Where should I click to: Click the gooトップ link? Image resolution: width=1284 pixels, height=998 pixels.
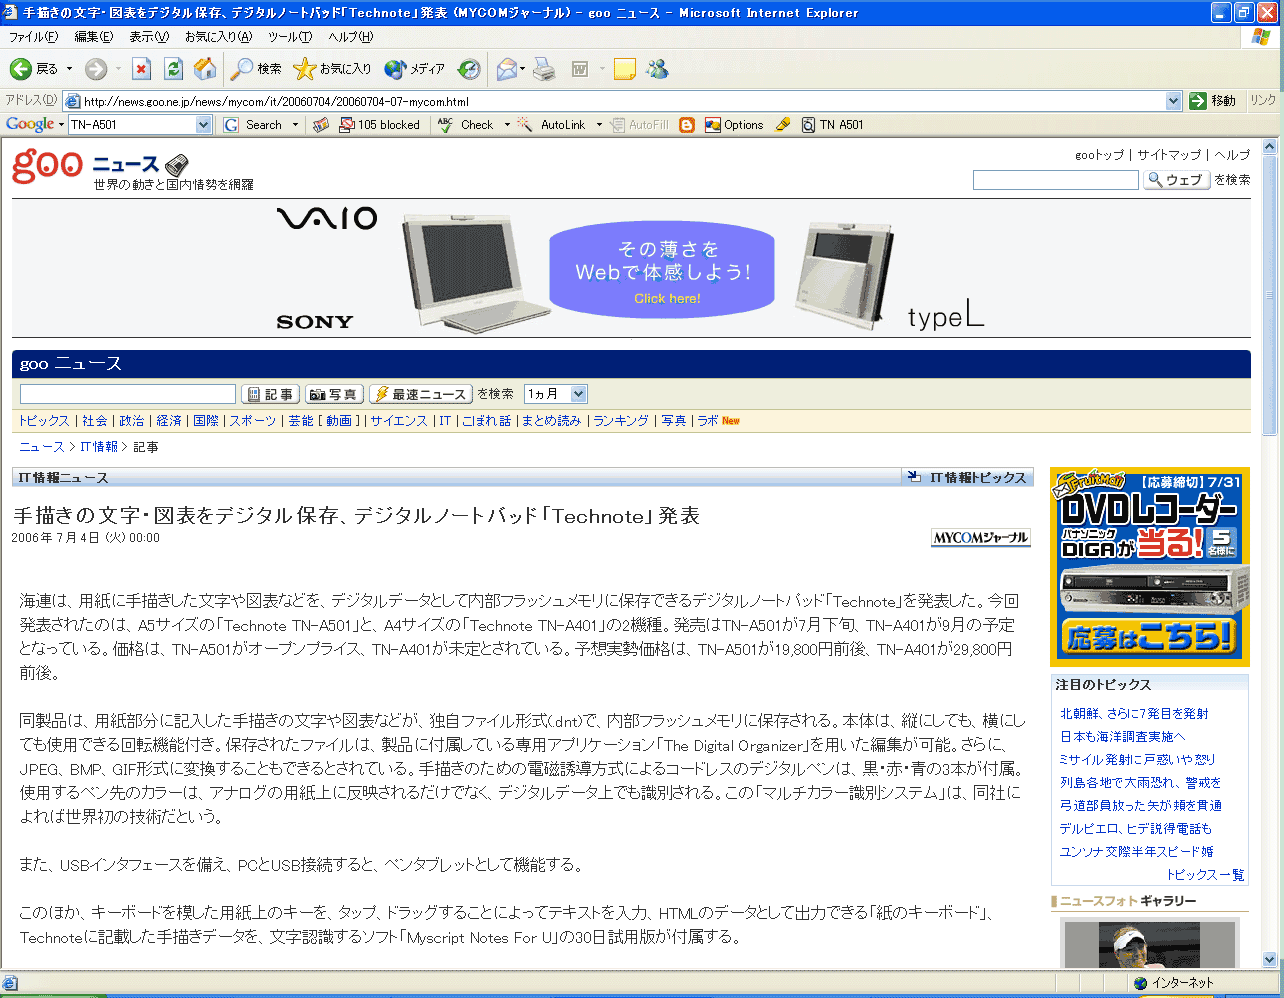[1099, 155]
